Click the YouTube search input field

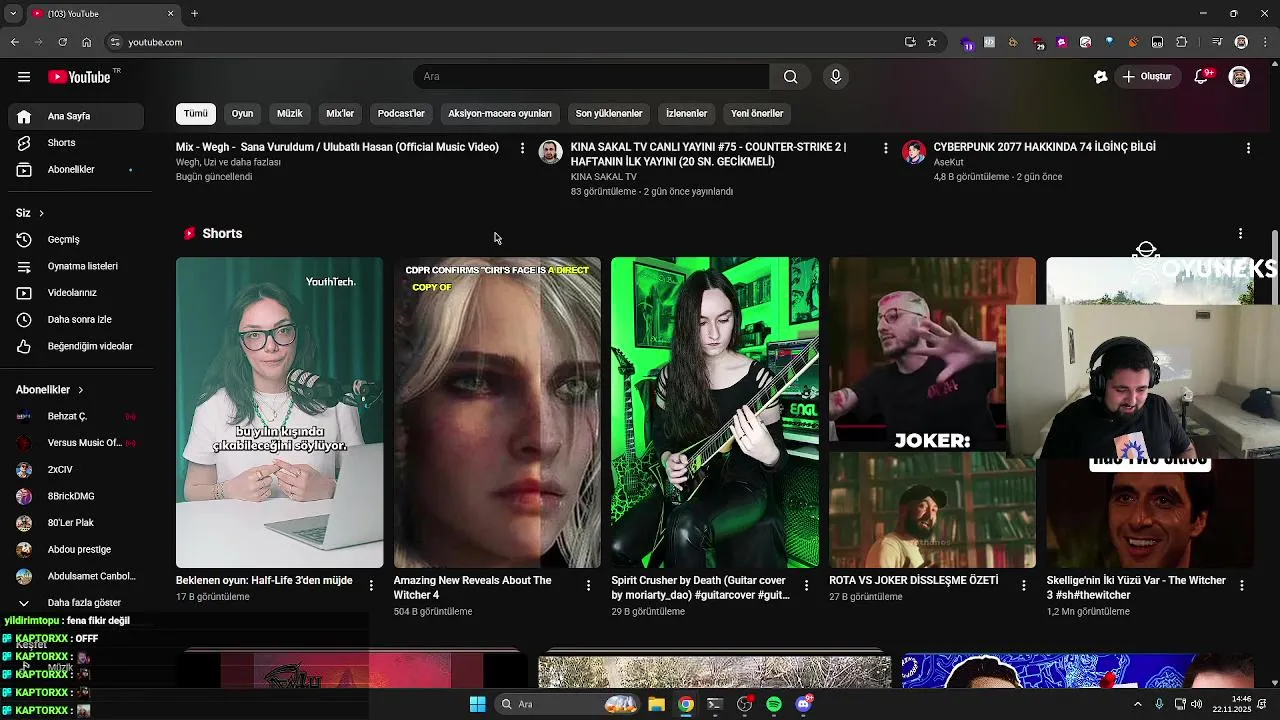point(591,77)
